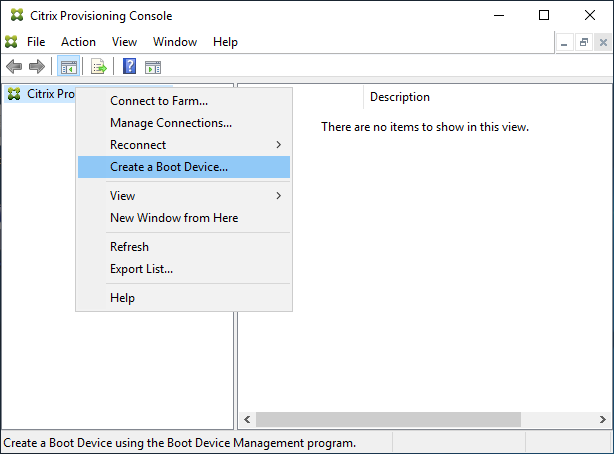Click the horizontal scrollbar left arrow
The height and width of the screenshot is (454, 614).
[x=247, y=420]
